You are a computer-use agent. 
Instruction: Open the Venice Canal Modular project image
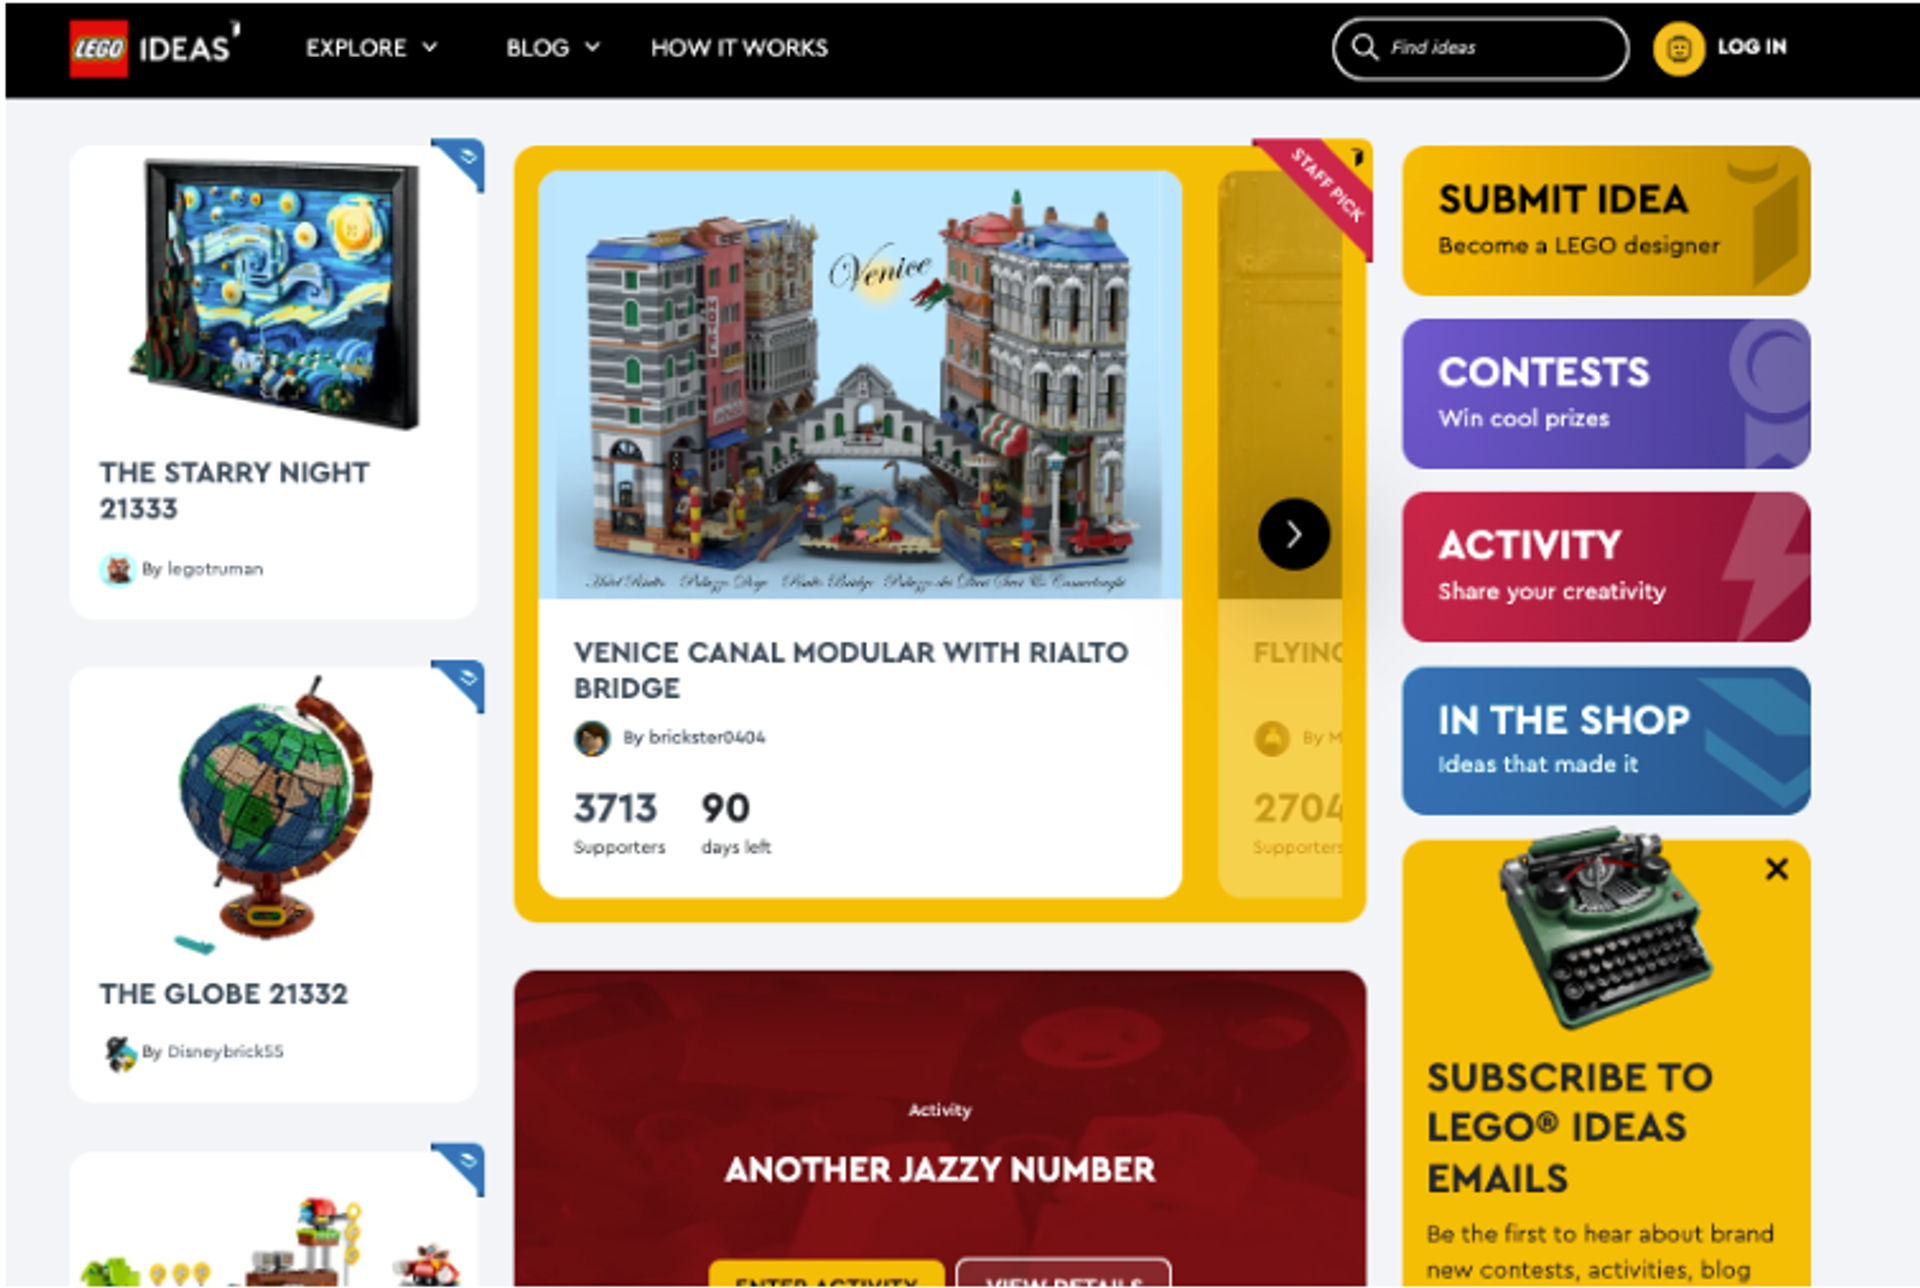tap(860, 385)
